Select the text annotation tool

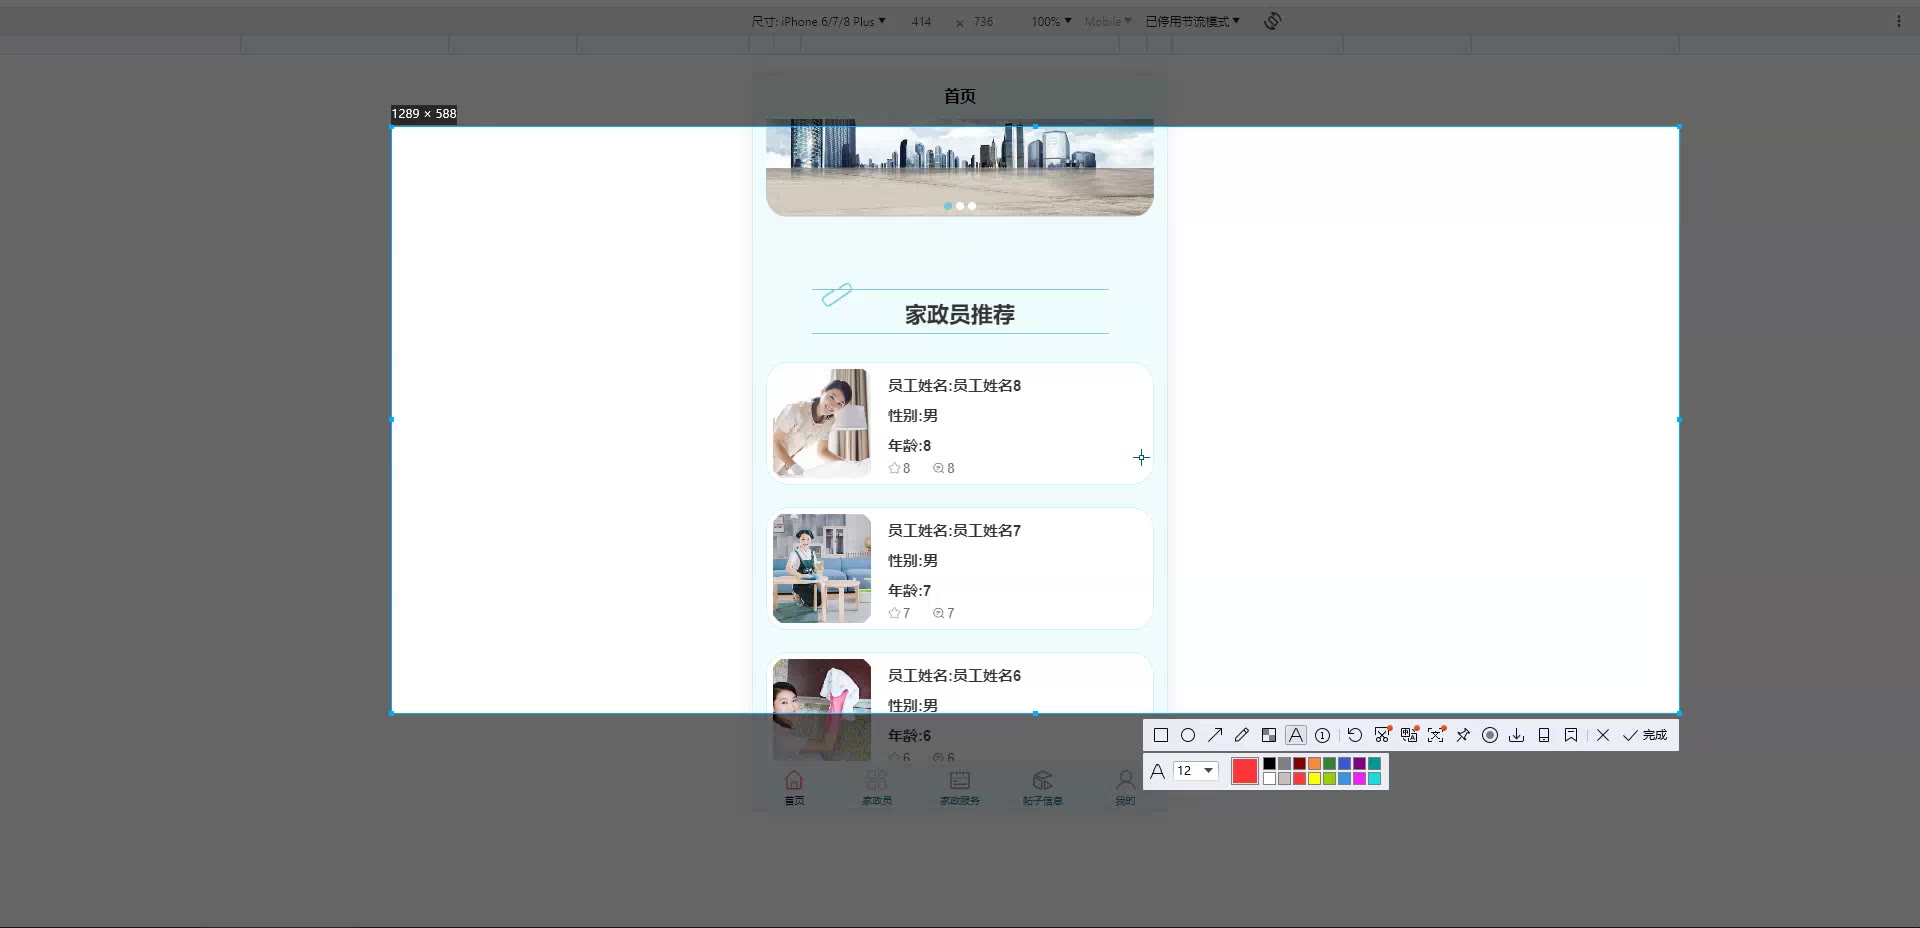click(1296, 735)
